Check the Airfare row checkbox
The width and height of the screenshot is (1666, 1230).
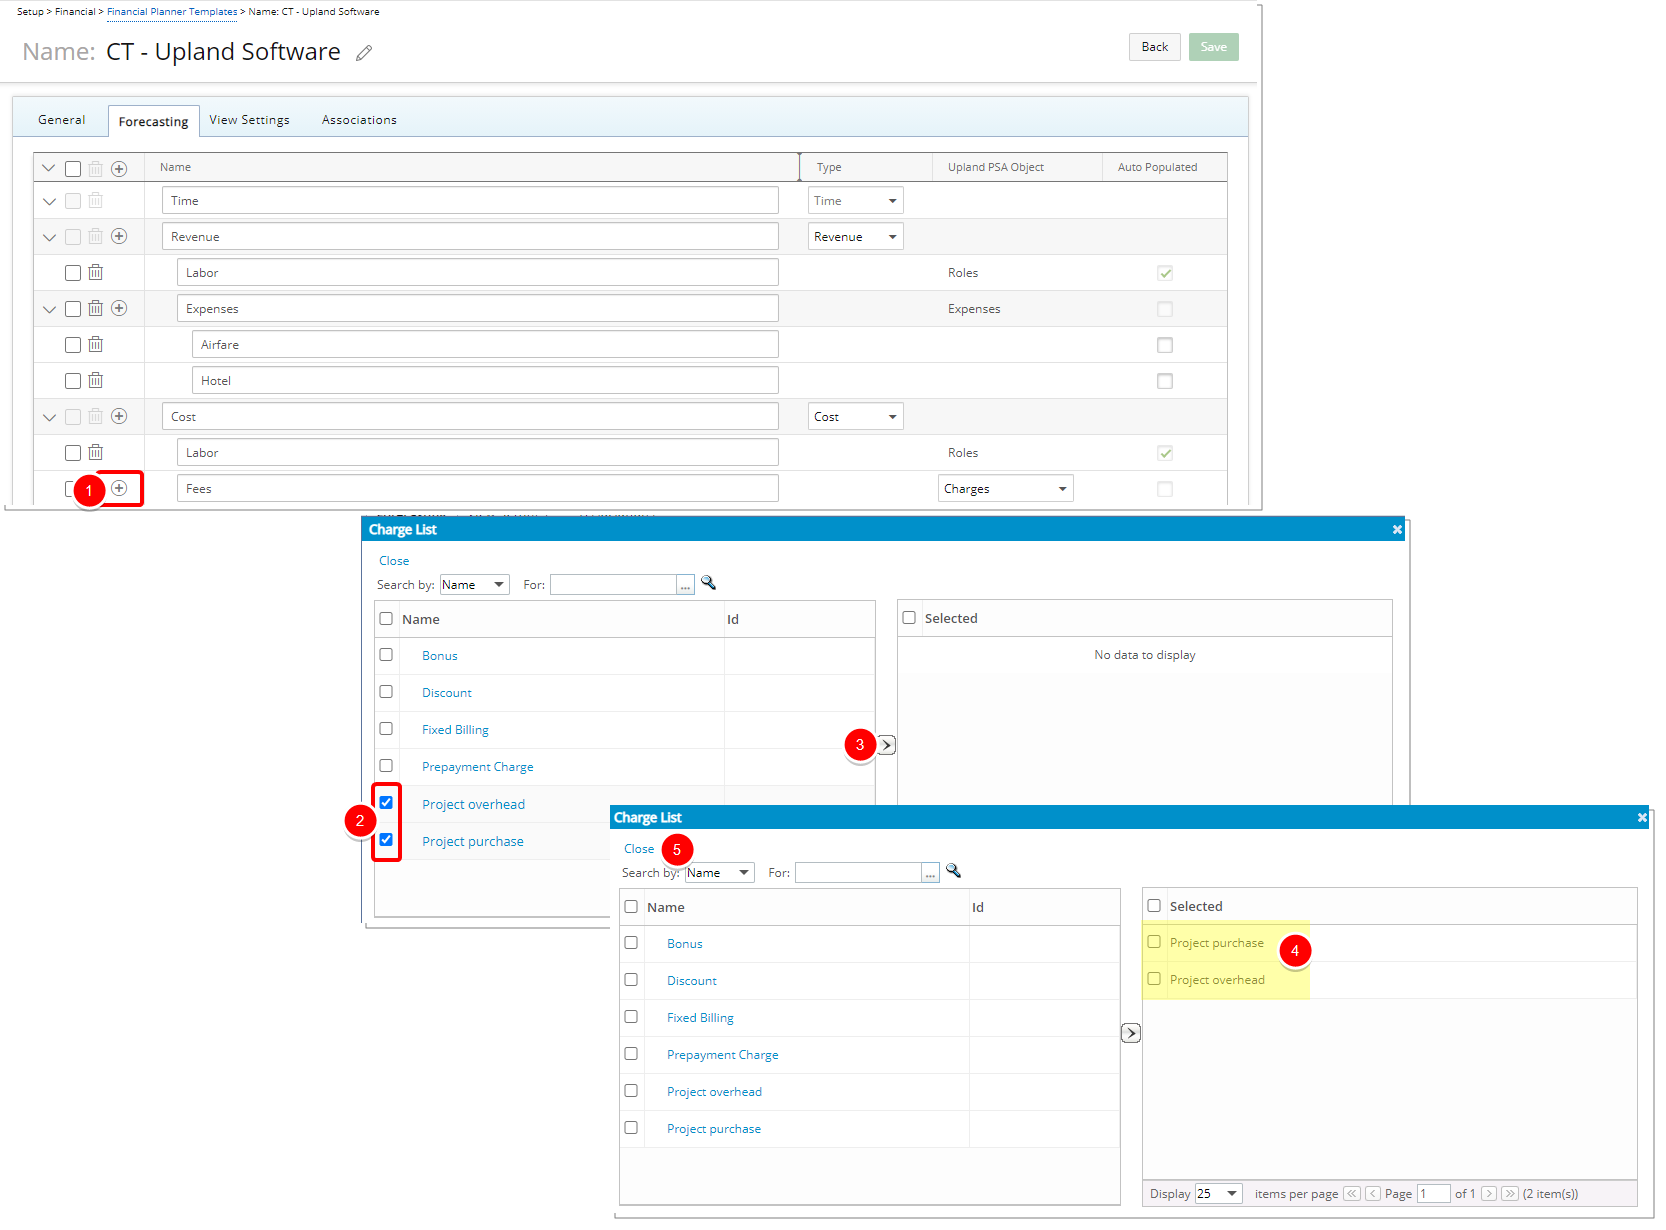click(x=73, y=345)
